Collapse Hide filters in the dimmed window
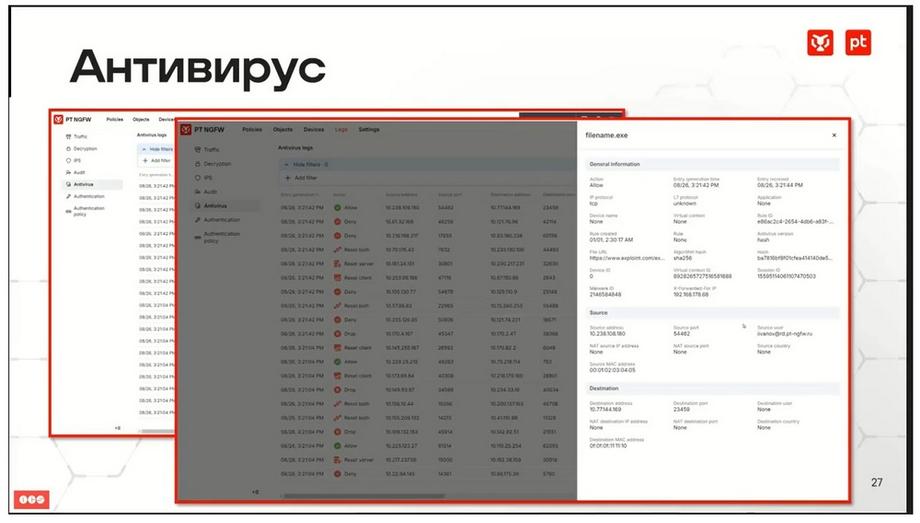The image size is (920, 523). (x=306, y=165)
